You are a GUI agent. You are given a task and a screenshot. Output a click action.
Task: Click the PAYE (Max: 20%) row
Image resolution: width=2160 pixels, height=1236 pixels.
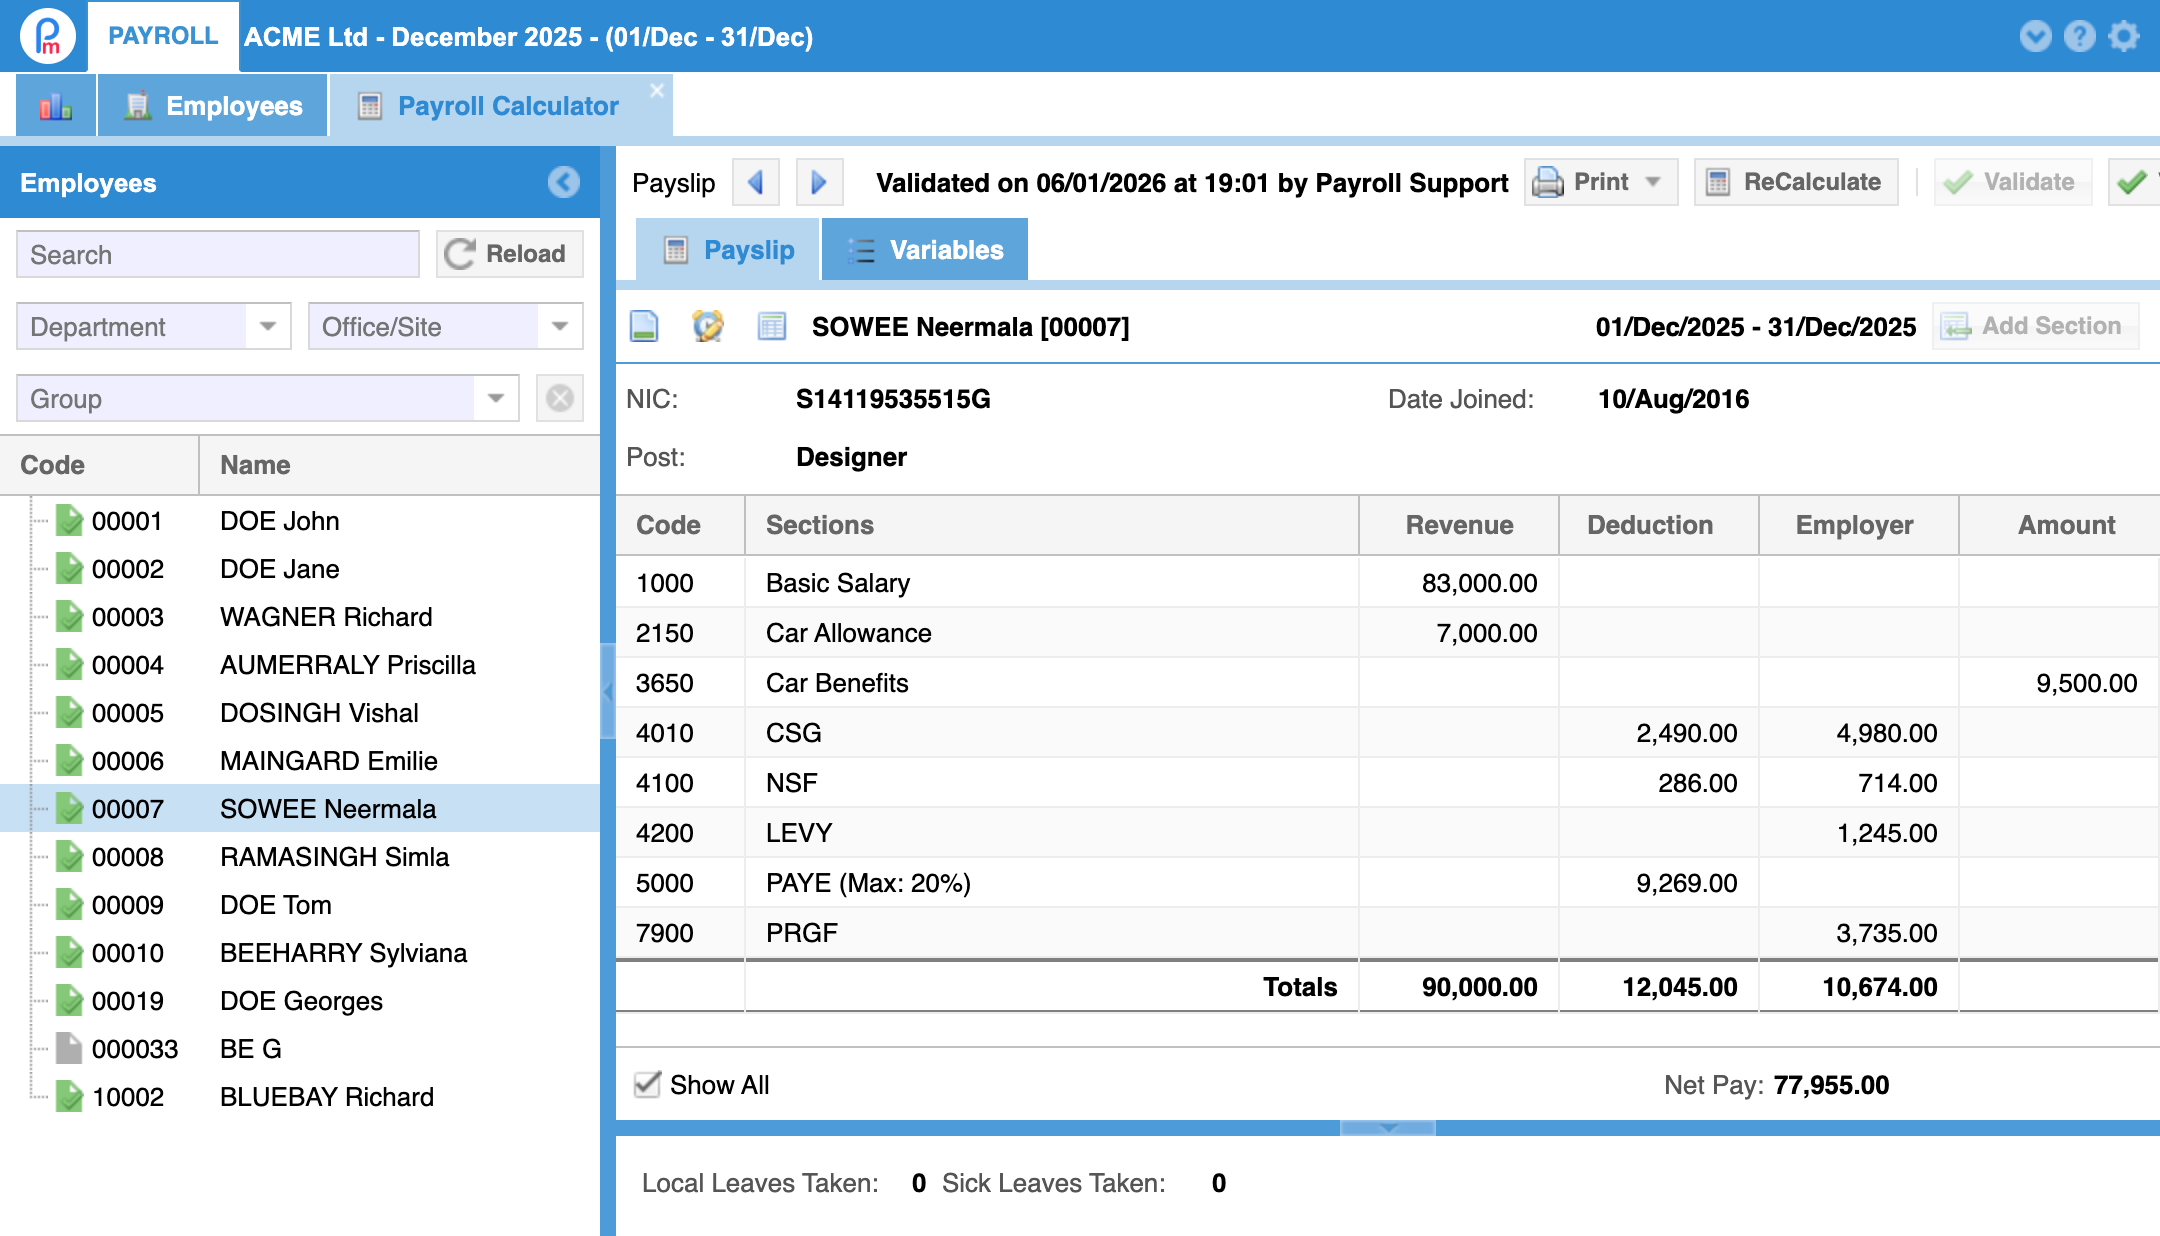[1388, 883]
